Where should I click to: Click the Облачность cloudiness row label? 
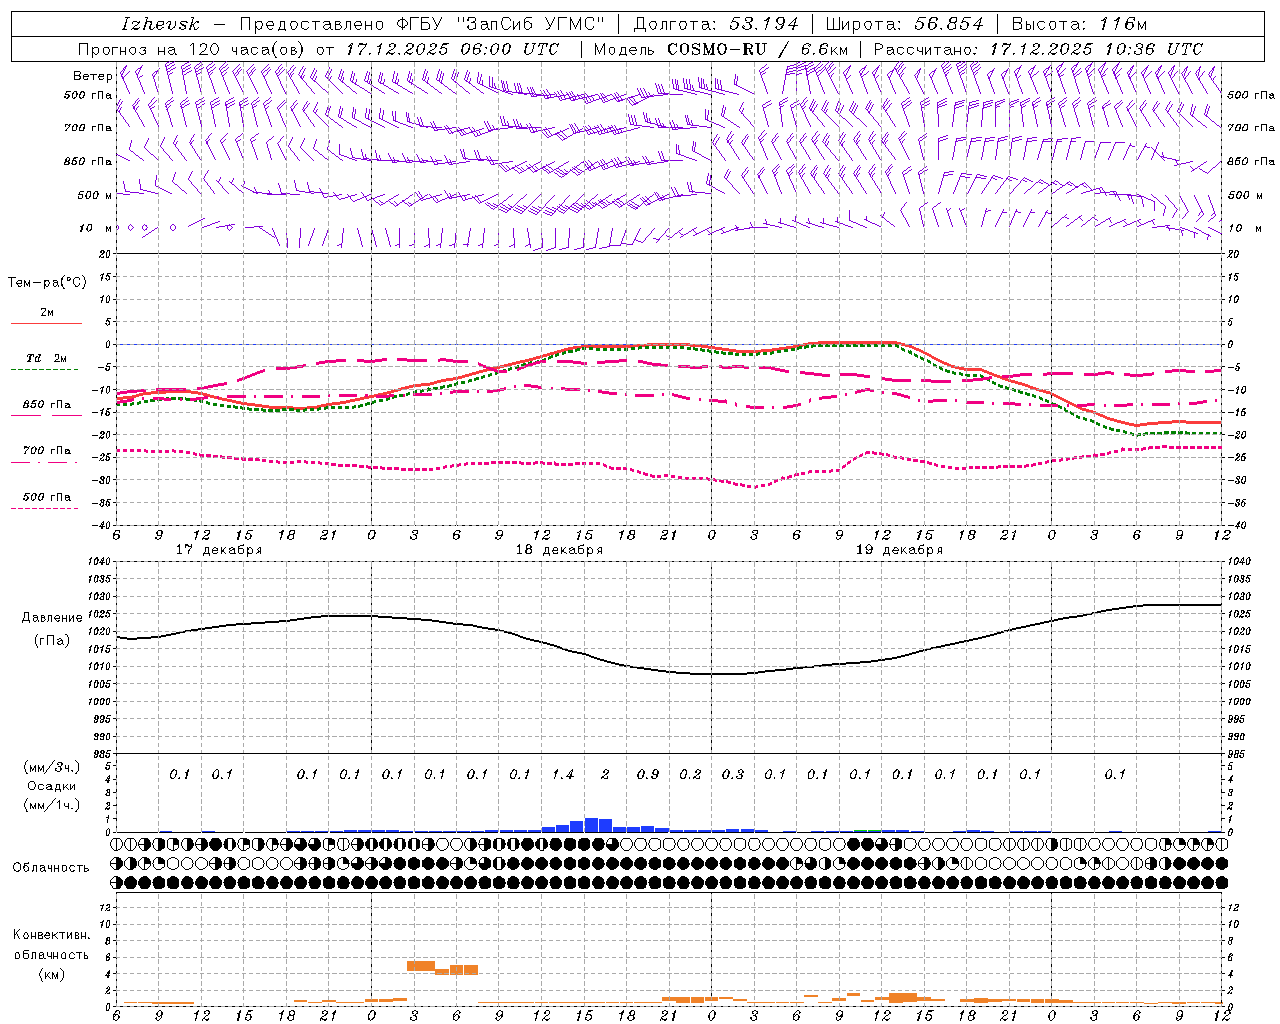[51, 868]
